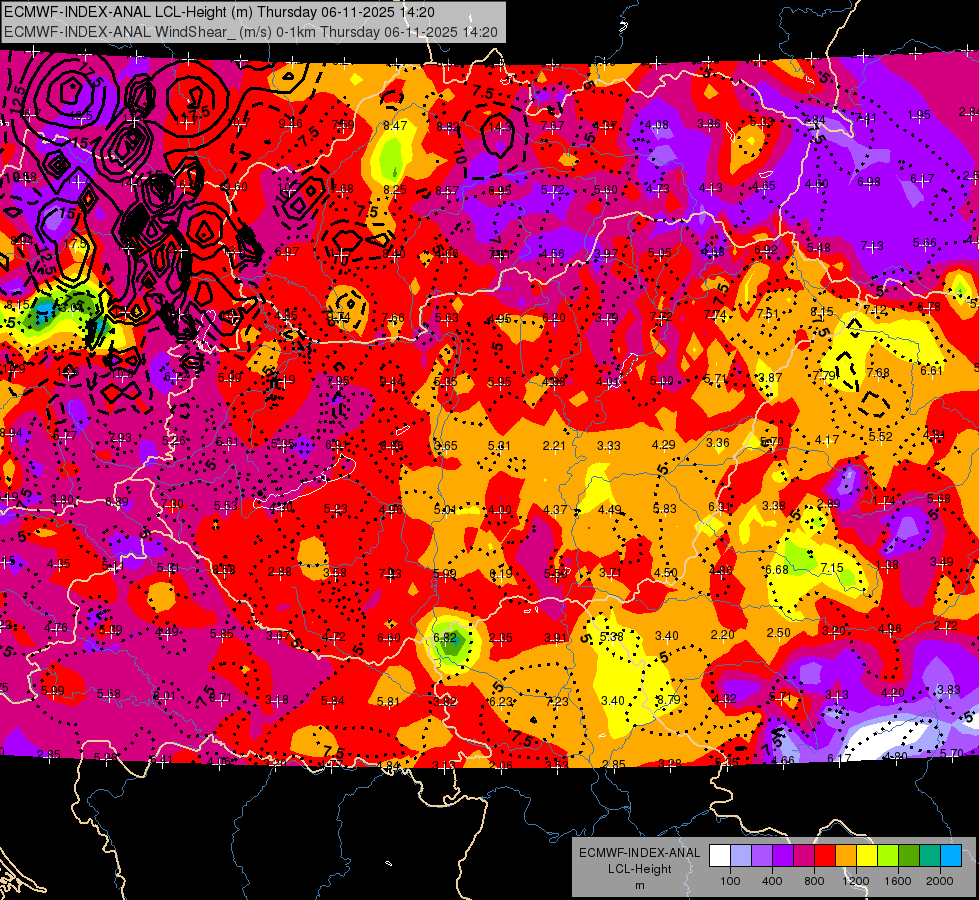The image size is (979, 900).
Task: Click the grid value 4.29
Action: [664, 445]
